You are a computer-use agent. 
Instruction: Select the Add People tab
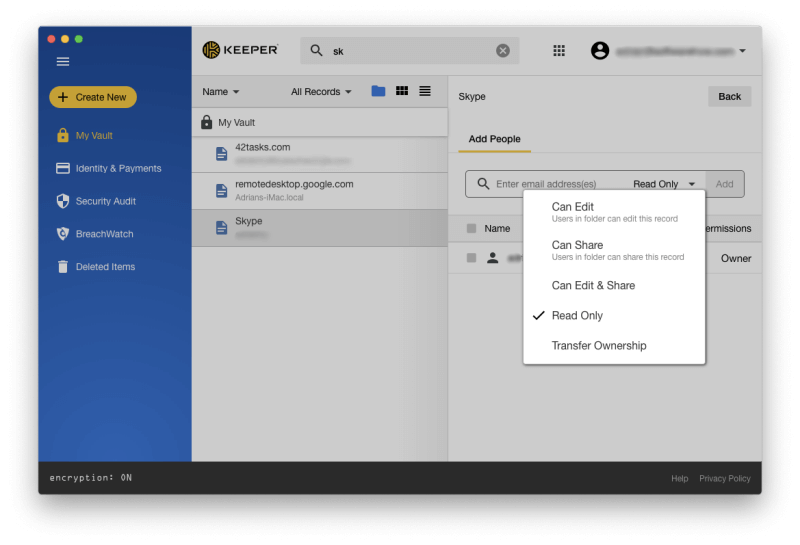(x=494, y=139)
